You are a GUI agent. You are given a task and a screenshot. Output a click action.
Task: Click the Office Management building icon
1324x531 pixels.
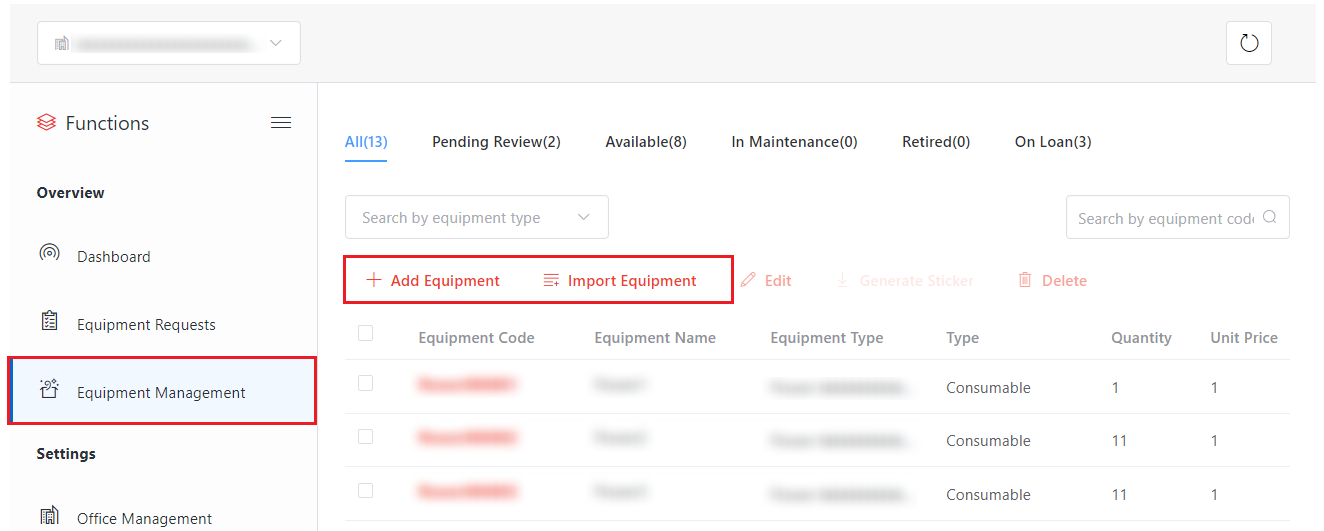(x=49, y=516)
